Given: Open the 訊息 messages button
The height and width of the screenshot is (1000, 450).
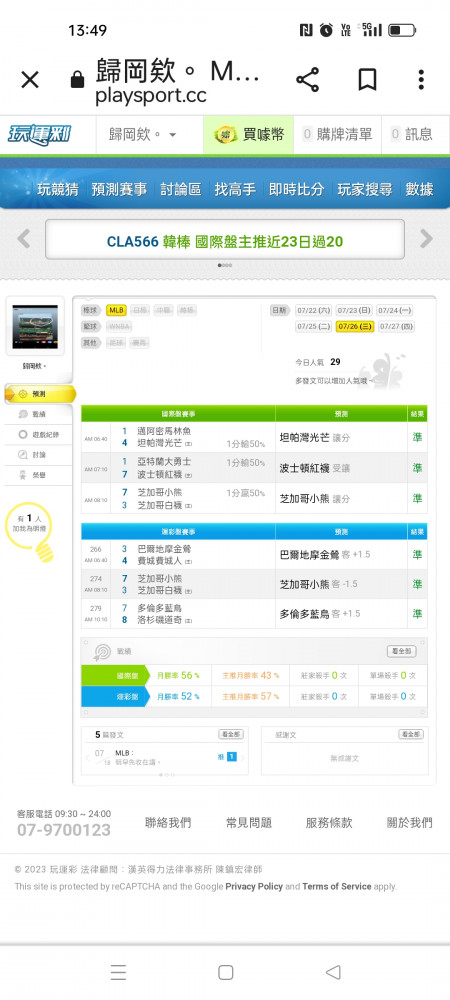Looking at the screenshot, I should (412, 135).
